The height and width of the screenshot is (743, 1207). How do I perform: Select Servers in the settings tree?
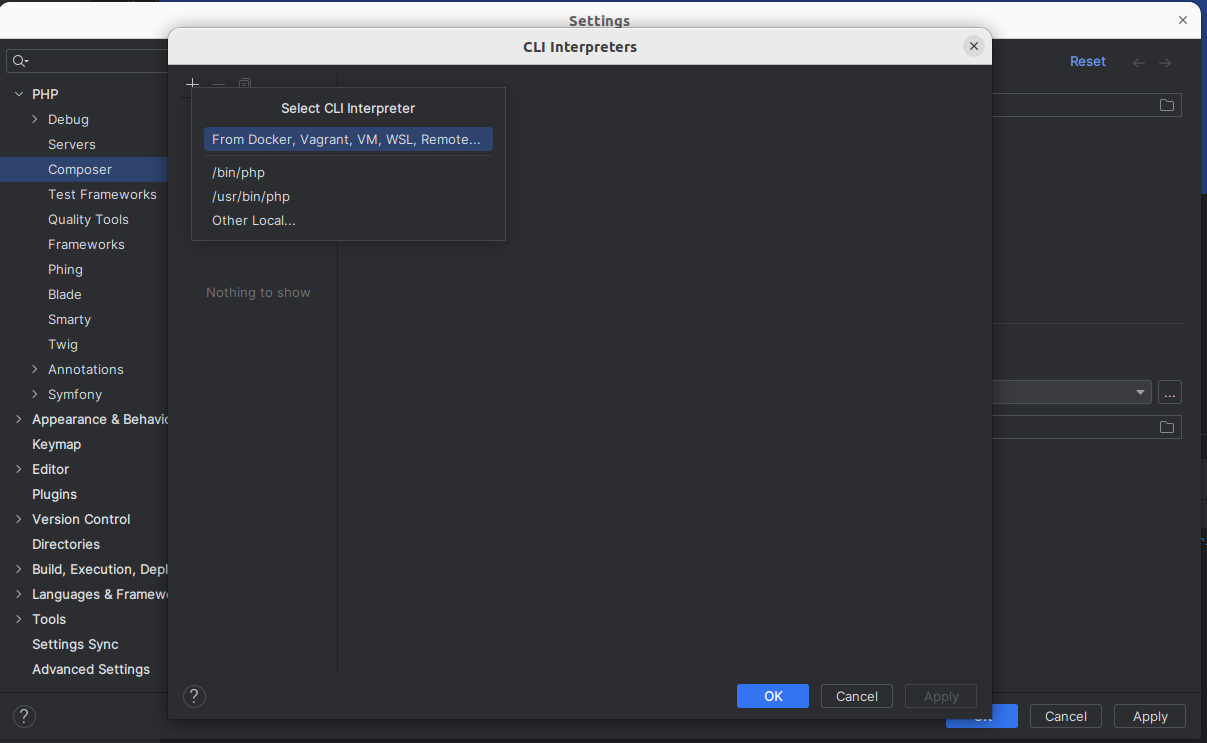pyautogui.click(x=72, y=144)
